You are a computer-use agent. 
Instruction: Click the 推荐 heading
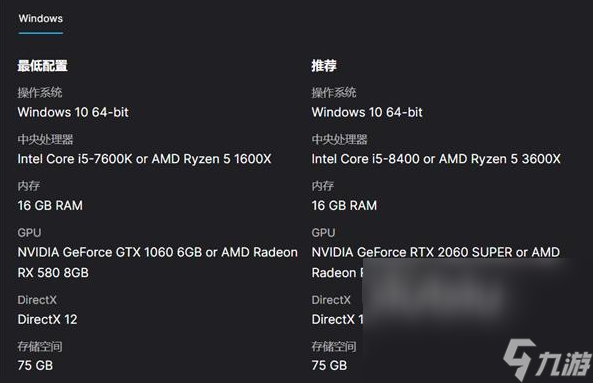(x=324, y=66)
